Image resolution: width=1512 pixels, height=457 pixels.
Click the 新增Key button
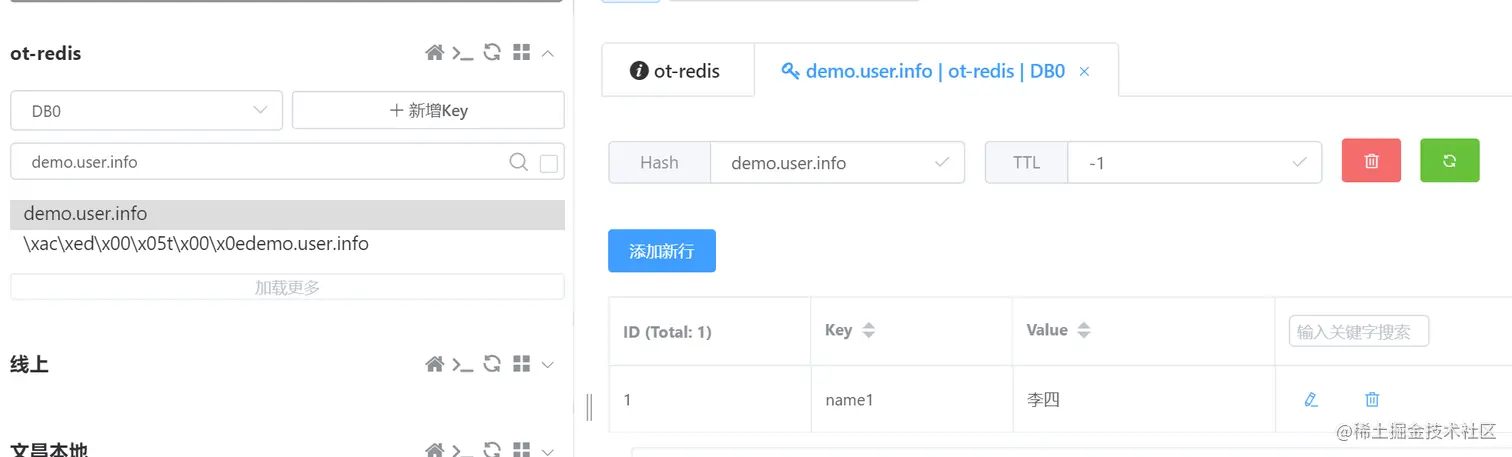click(x=428, y=111)
